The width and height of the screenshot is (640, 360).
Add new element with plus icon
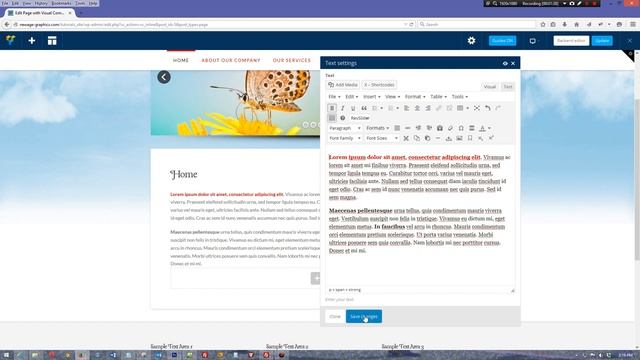click(31, 40)
